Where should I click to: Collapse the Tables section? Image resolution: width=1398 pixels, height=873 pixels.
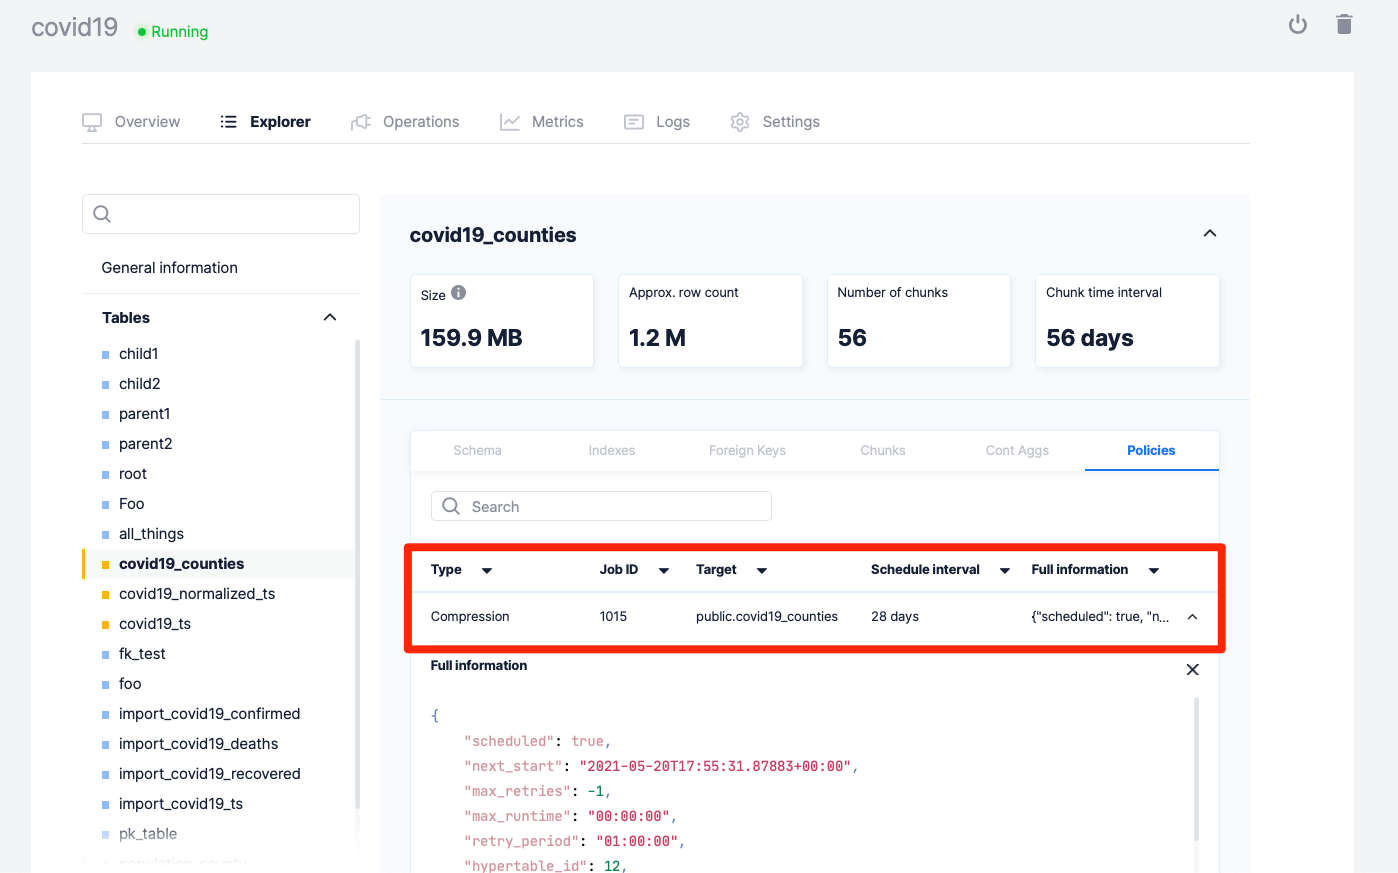pyautogui.click(x=330, y=317)
